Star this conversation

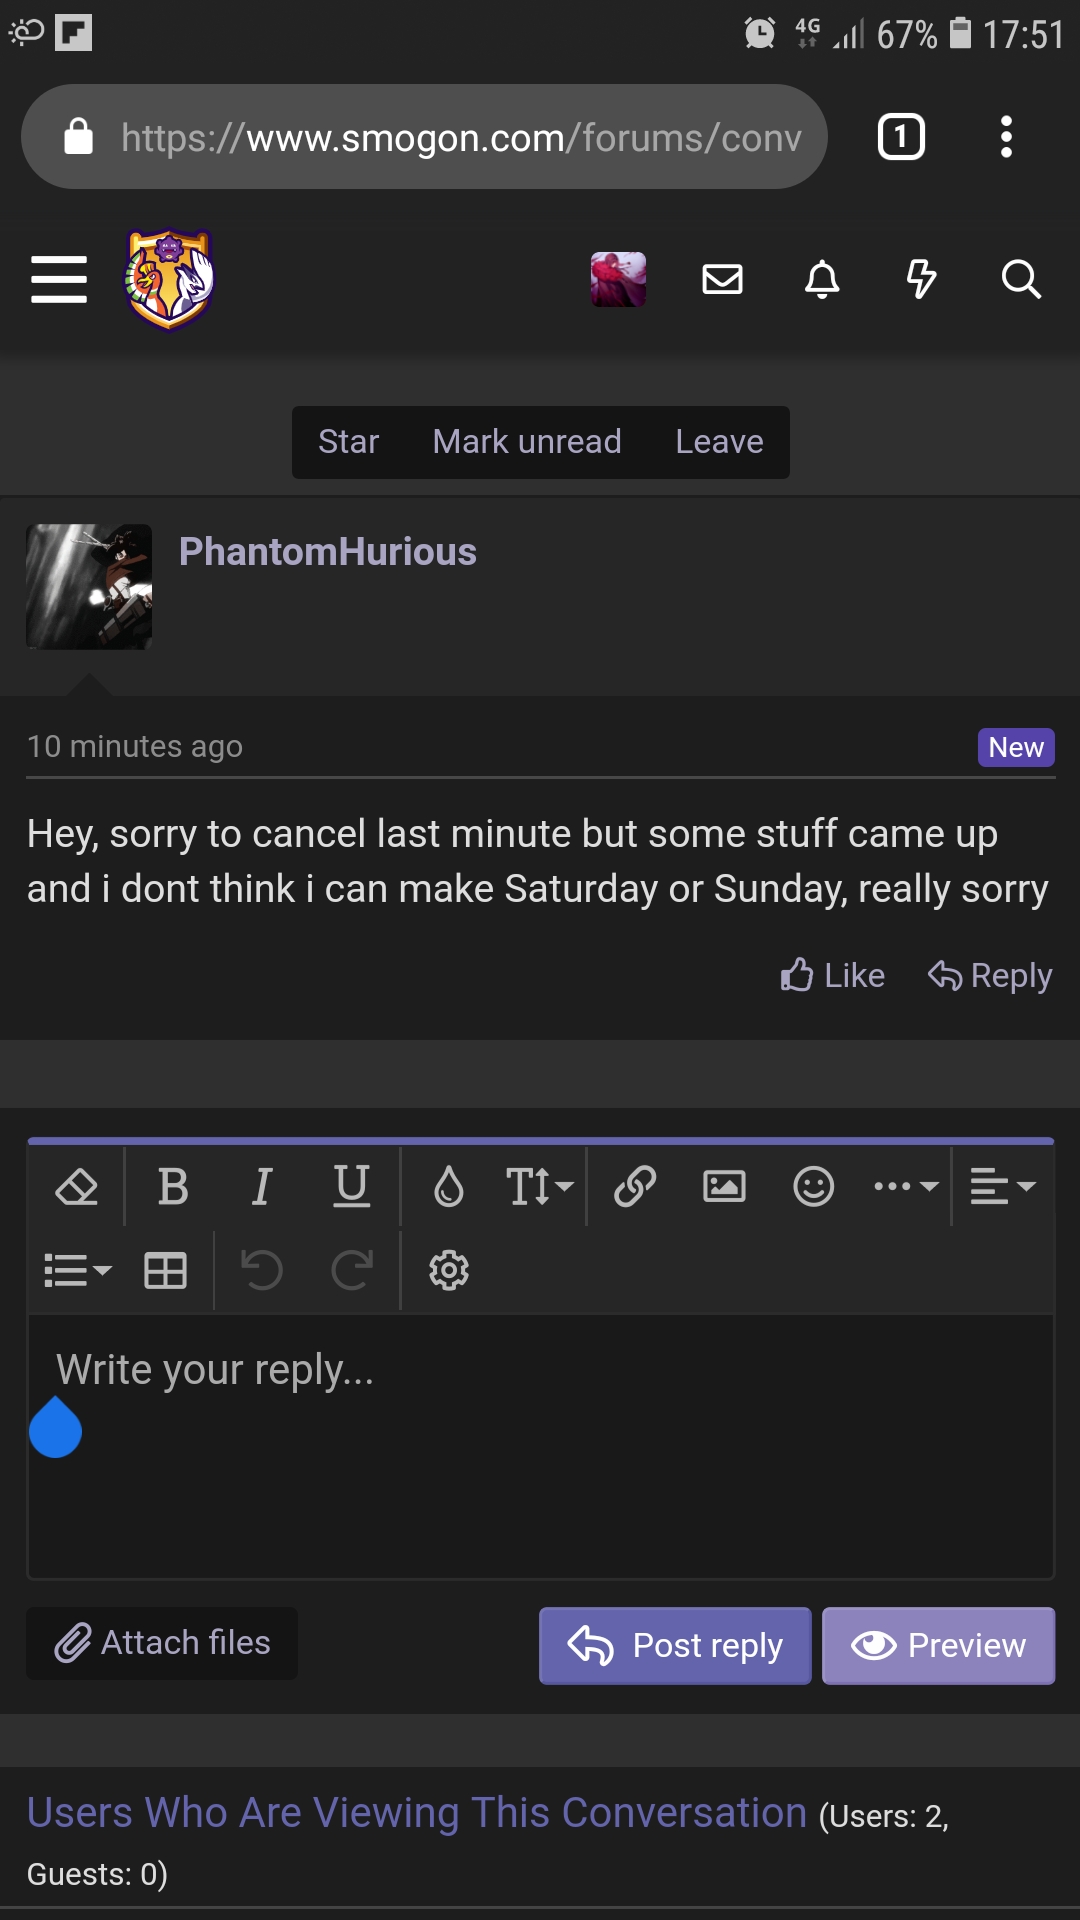pos(347,441)
